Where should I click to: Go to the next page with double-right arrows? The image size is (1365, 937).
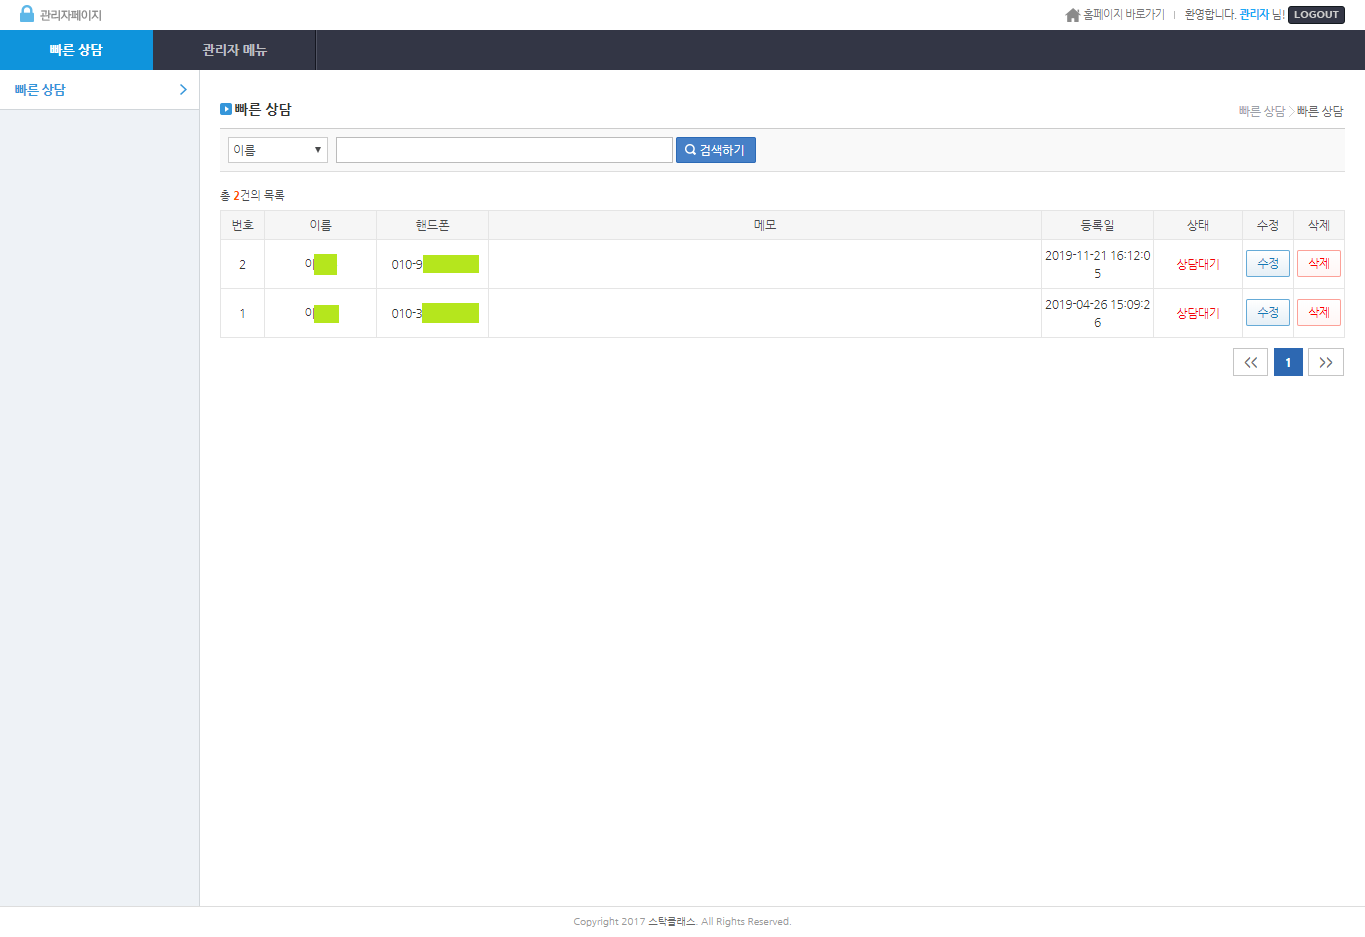(x=1325, y=362)
